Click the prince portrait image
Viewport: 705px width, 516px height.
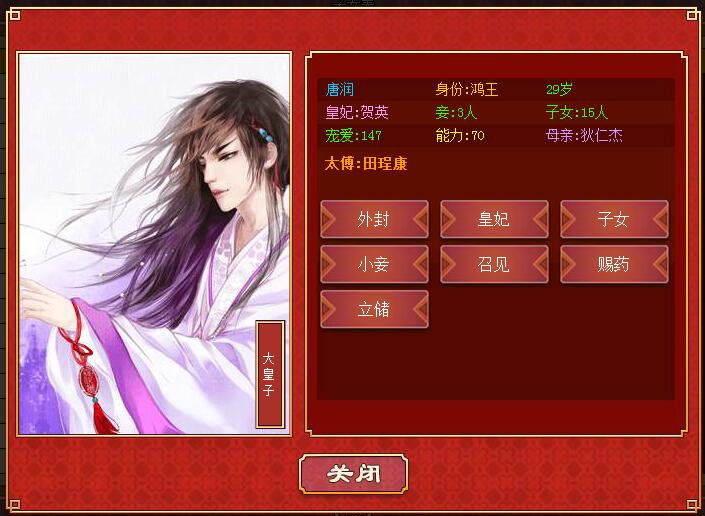154,244
